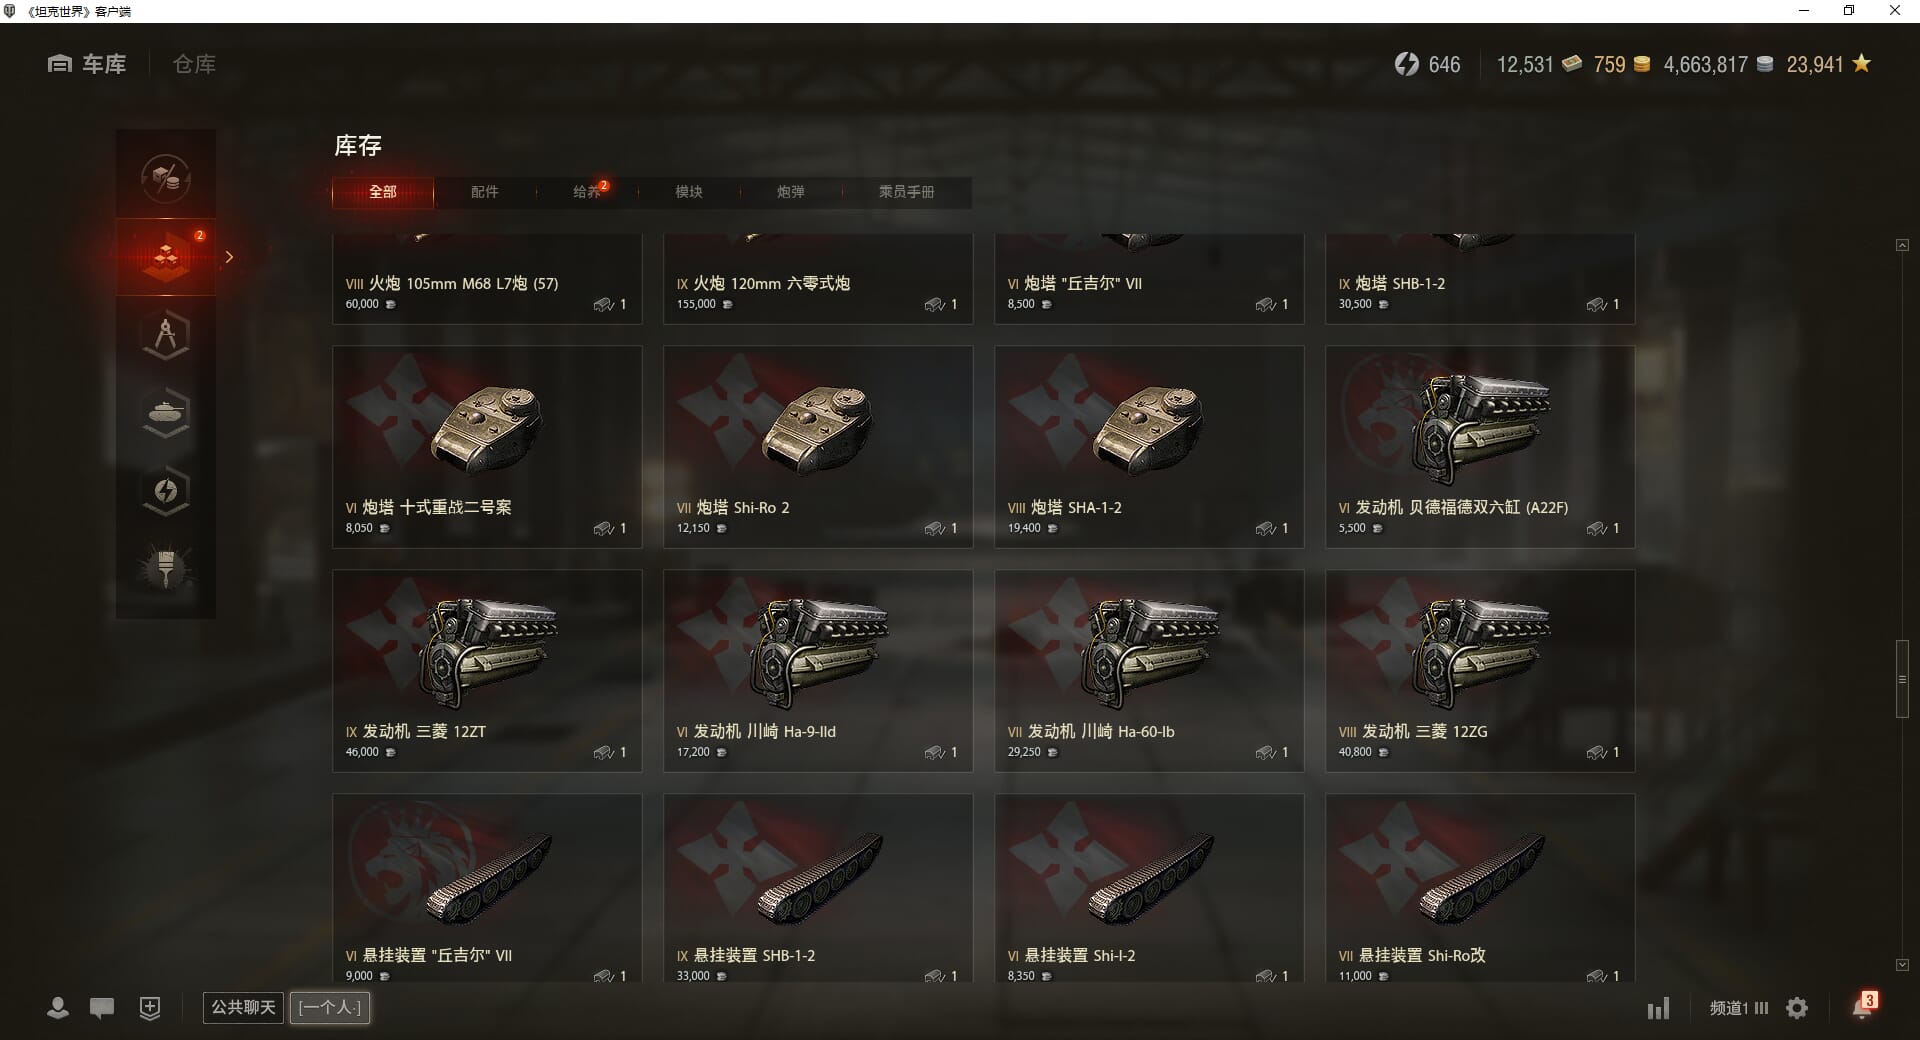Switch to the 炮弹 tab

790,192
